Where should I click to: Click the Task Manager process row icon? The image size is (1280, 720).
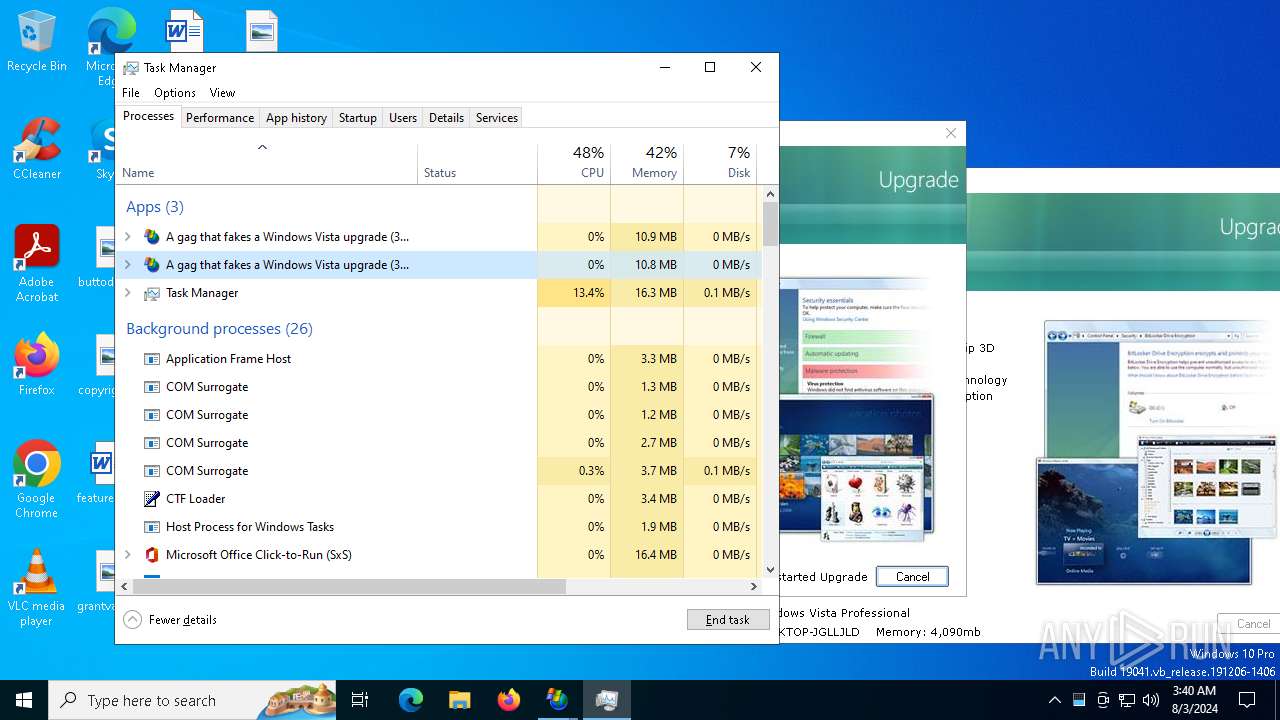click(x=152, y=293)
